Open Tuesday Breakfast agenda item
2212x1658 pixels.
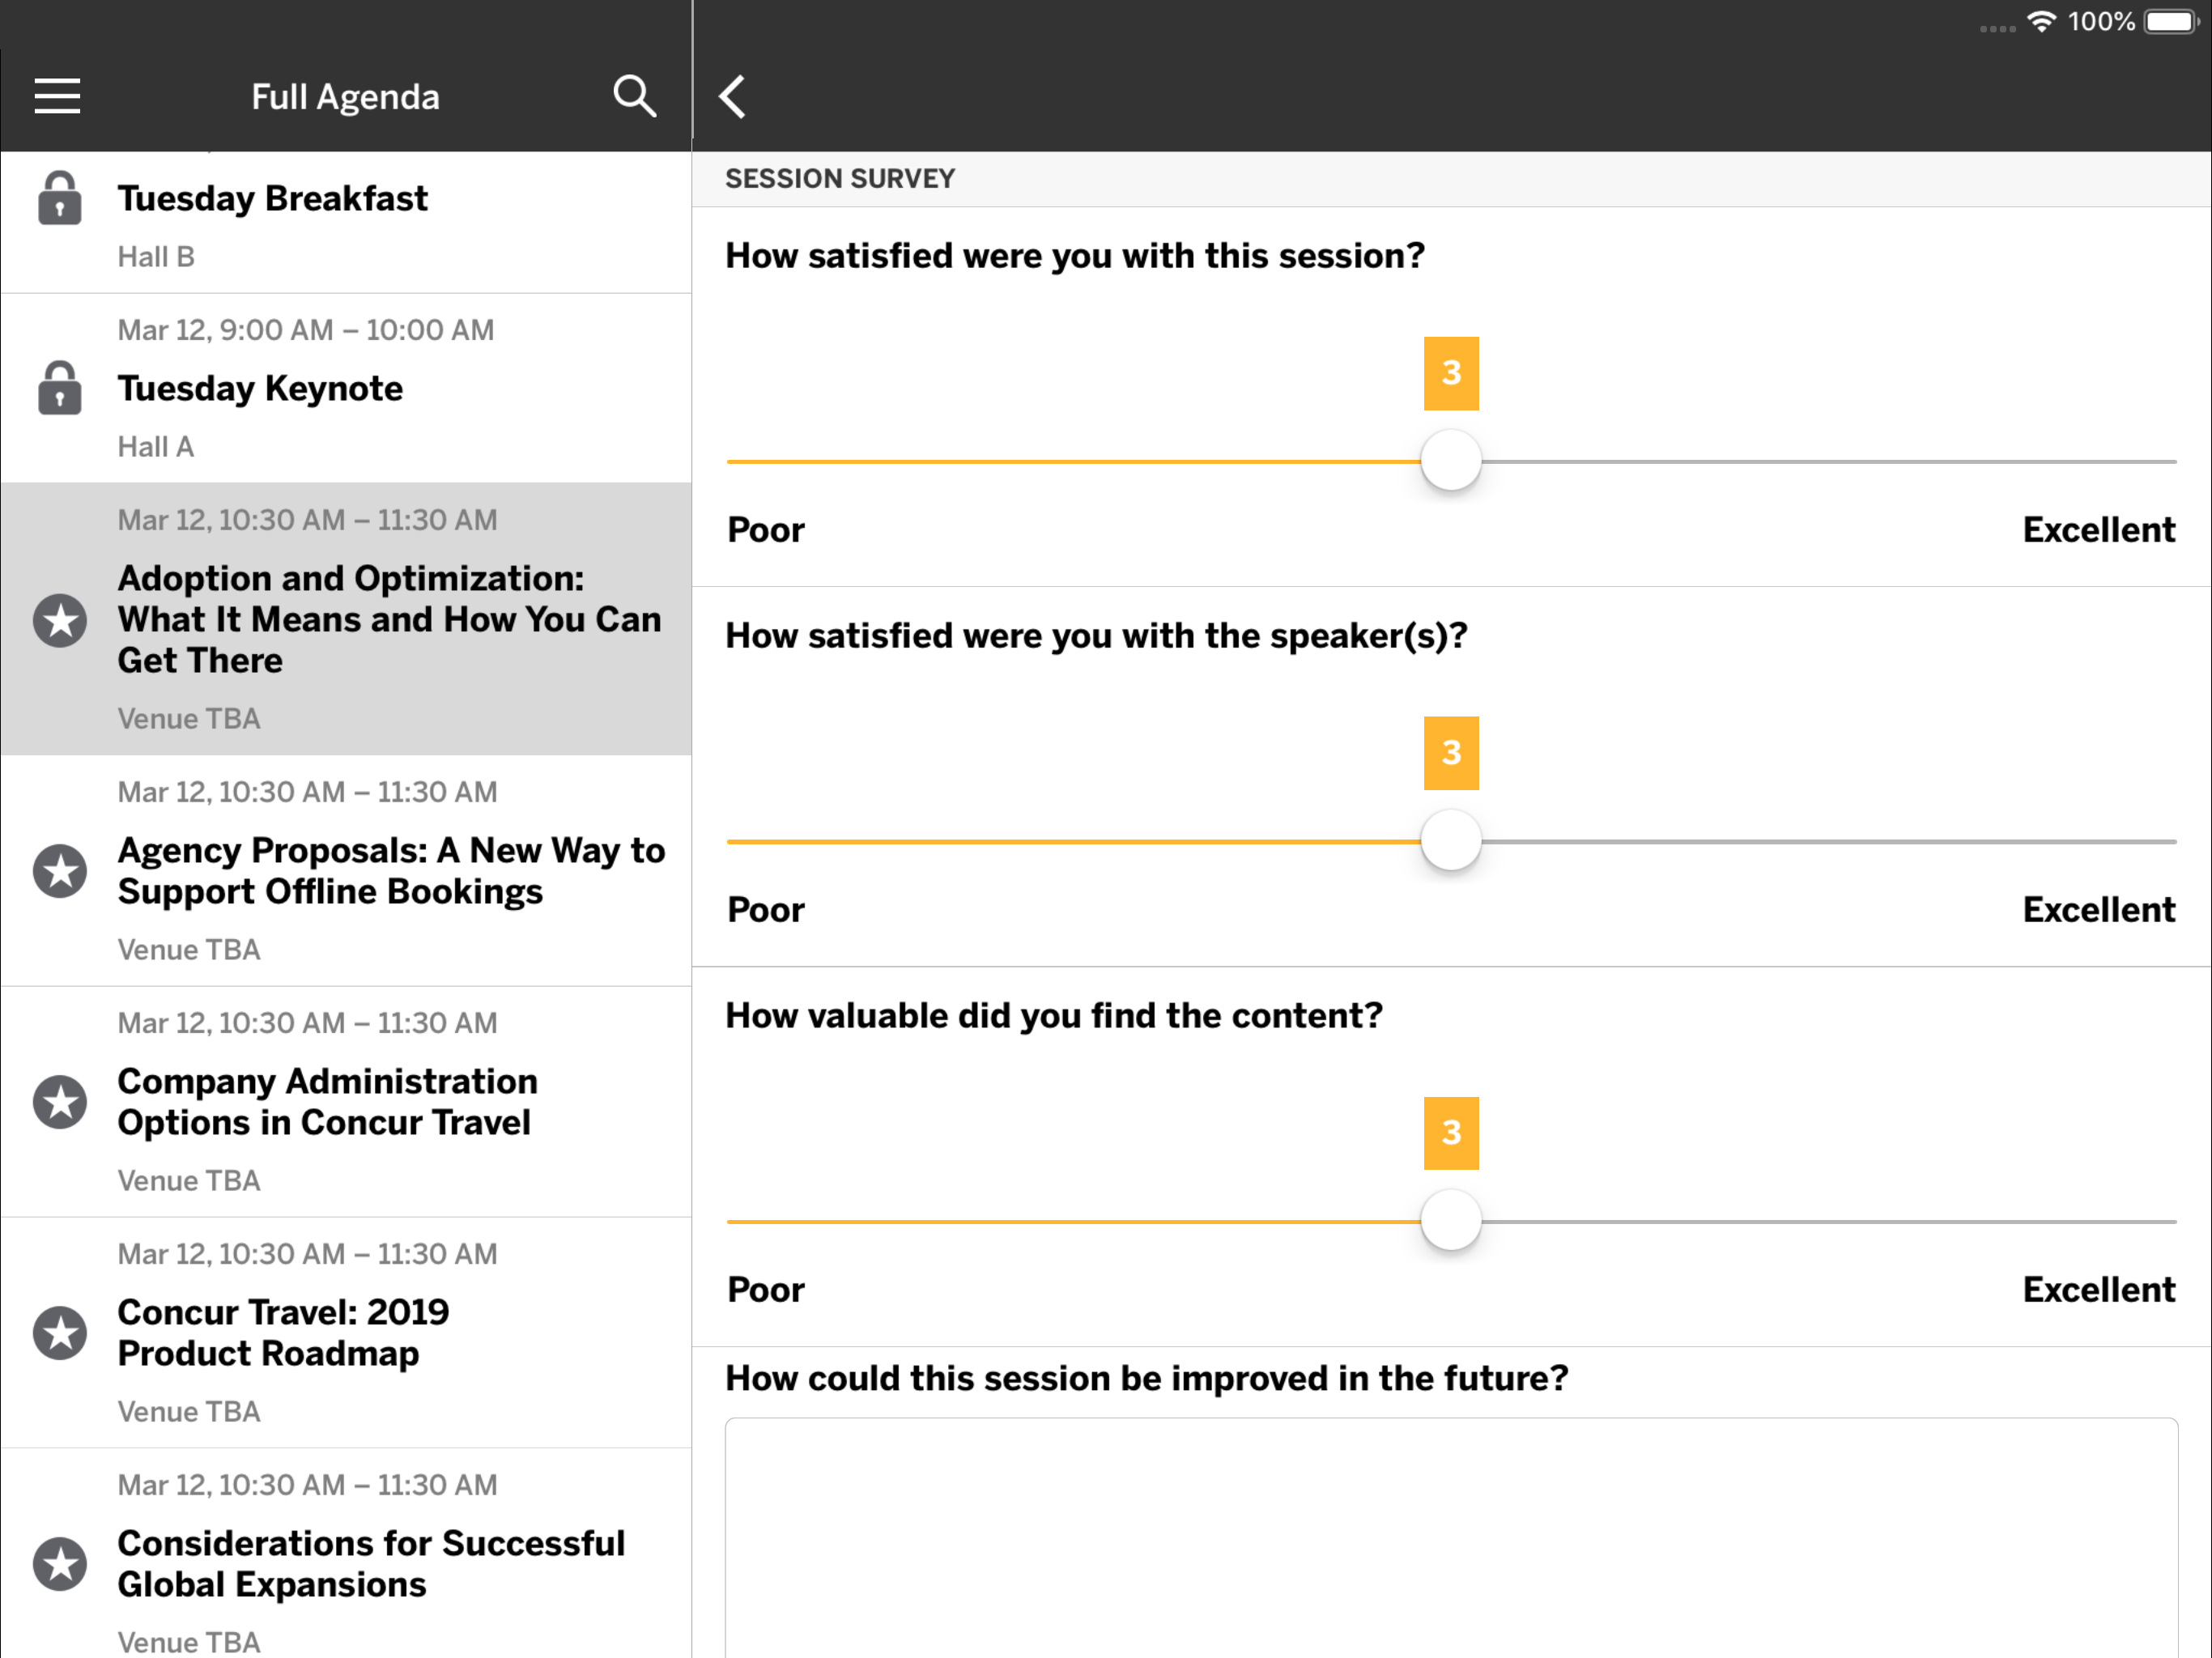pyautogui.click(x=272, y=198)
